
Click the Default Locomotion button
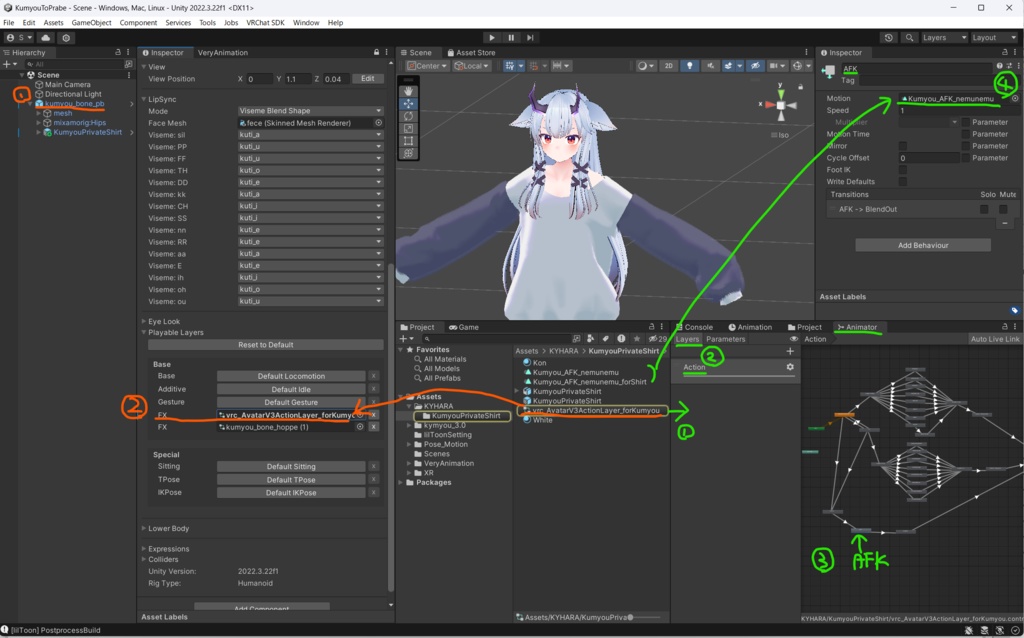[291, 376]
